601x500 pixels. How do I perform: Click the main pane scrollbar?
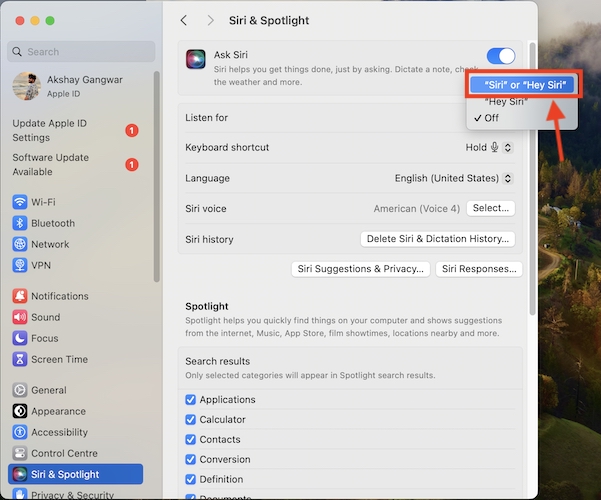click(532, 178)
